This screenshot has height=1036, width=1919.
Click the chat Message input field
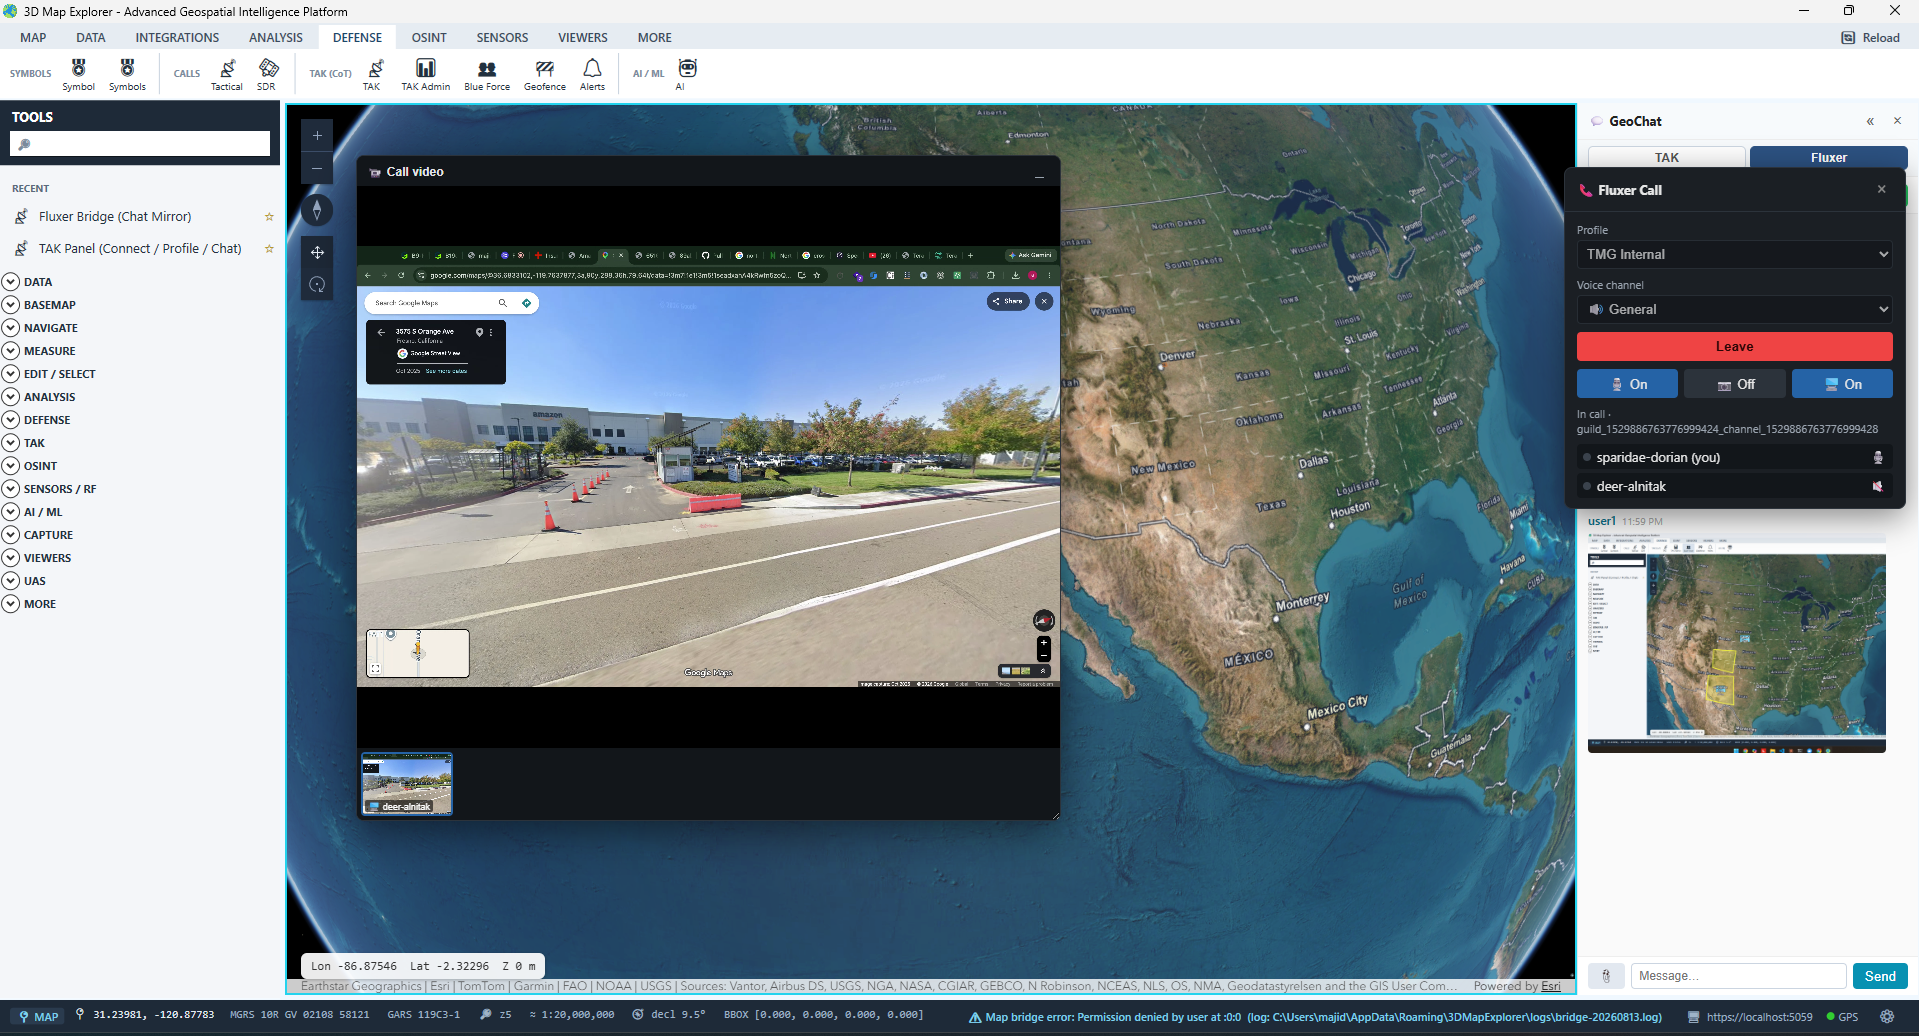pos(1738,976)
